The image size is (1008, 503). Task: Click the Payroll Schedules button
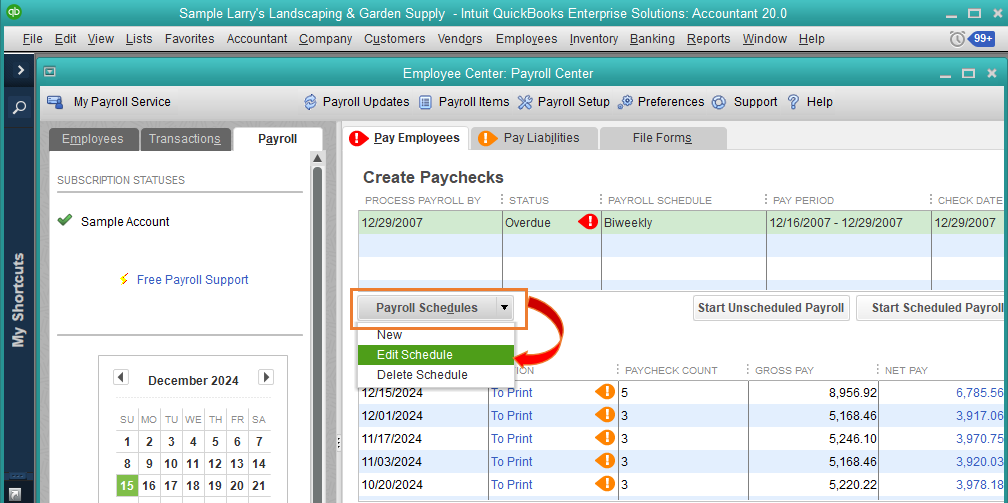(x=427, y=308)
